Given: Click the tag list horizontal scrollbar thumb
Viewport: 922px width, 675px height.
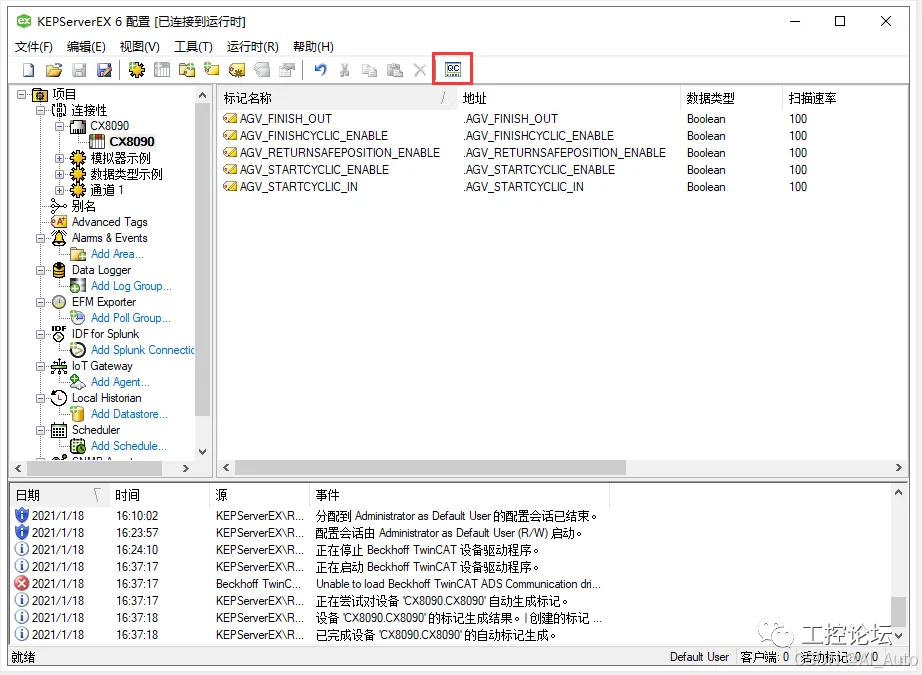Looking at the screenshot, I should coord(430,467).
